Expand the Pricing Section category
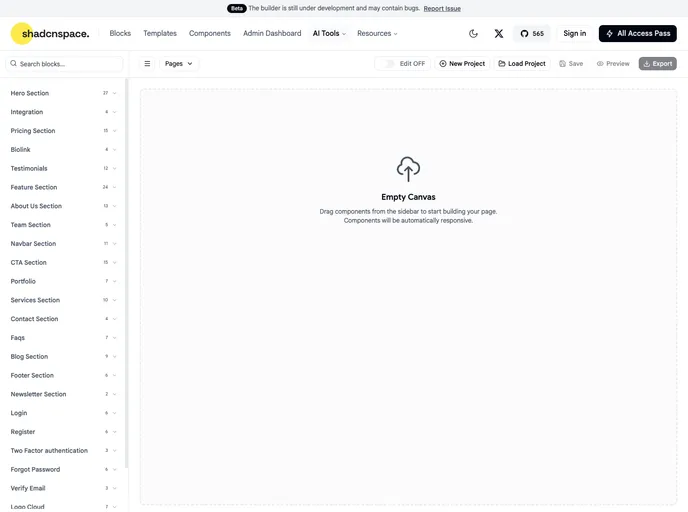Viewport: 688px width, 512px height. [x=63, y=131]
